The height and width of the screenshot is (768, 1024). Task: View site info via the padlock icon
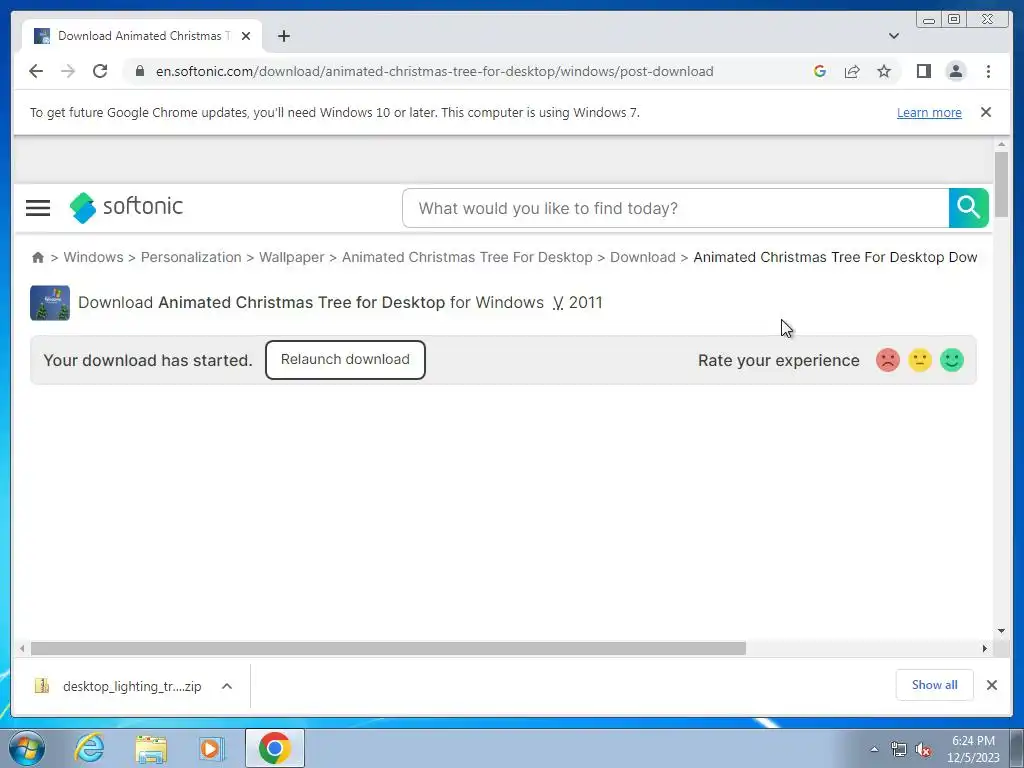(140, 71)
